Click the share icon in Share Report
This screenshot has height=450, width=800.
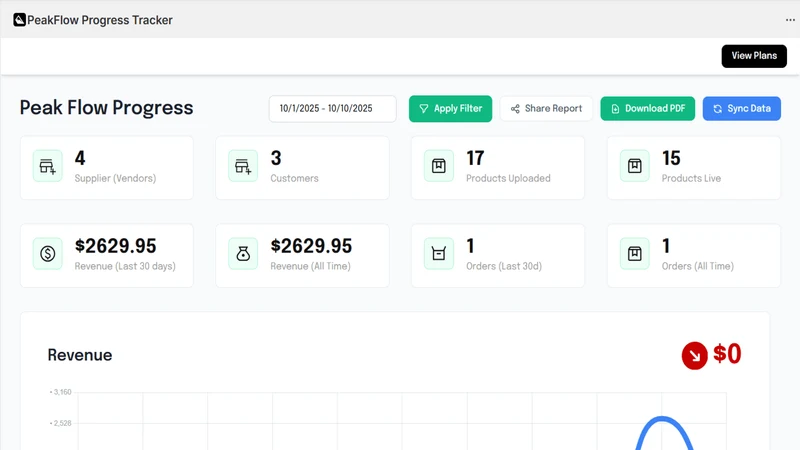(x=515, y=109)
